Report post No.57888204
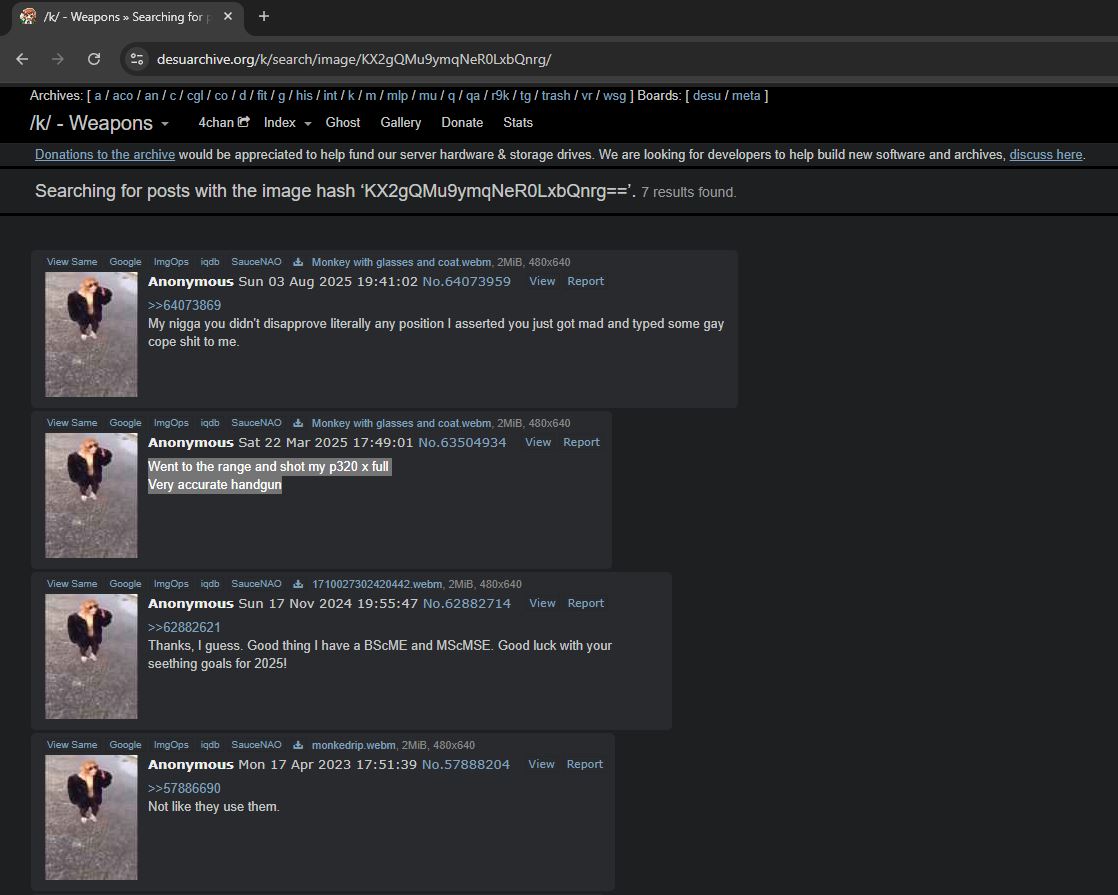The image size is (1118, 895). tap(585, 764)
